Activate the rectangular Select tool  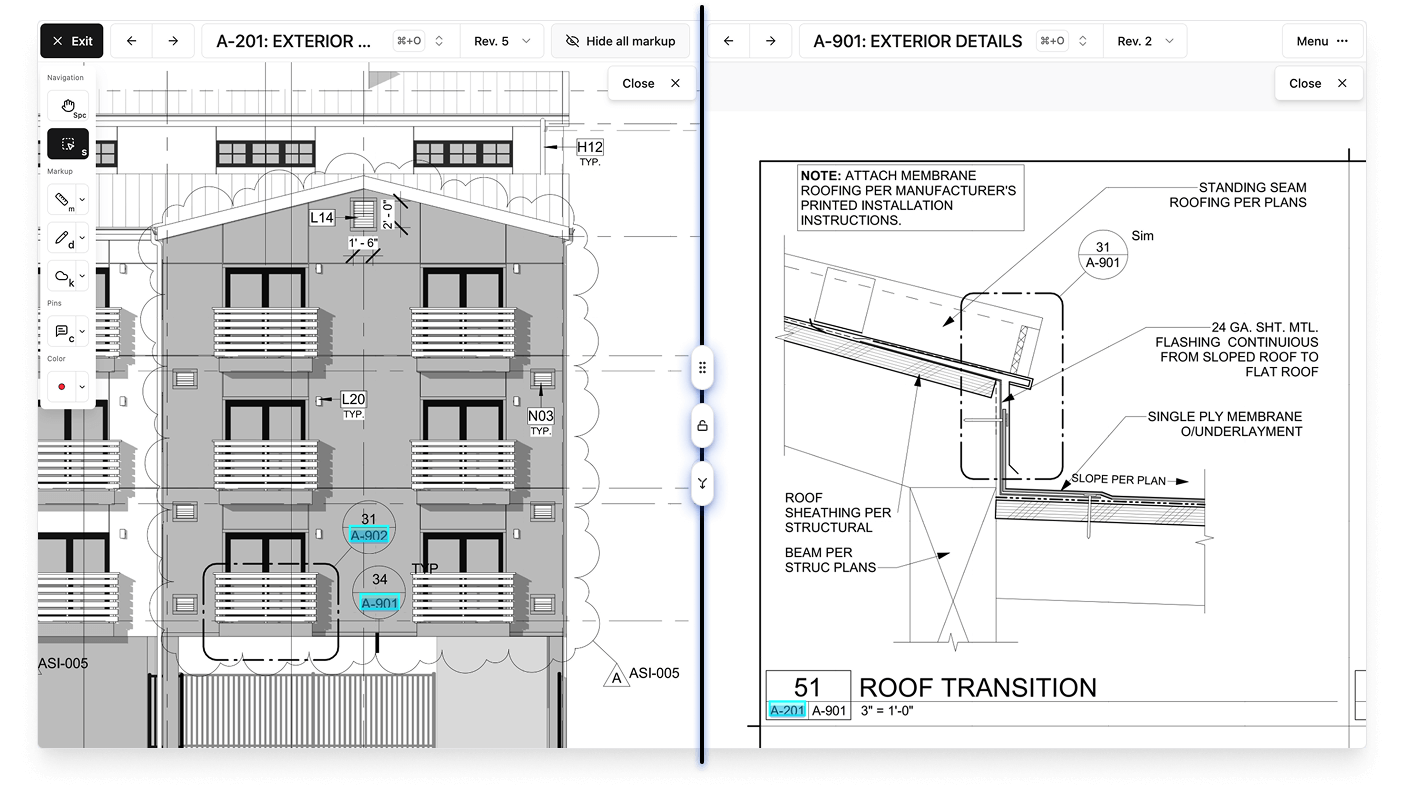coord(66,143)
